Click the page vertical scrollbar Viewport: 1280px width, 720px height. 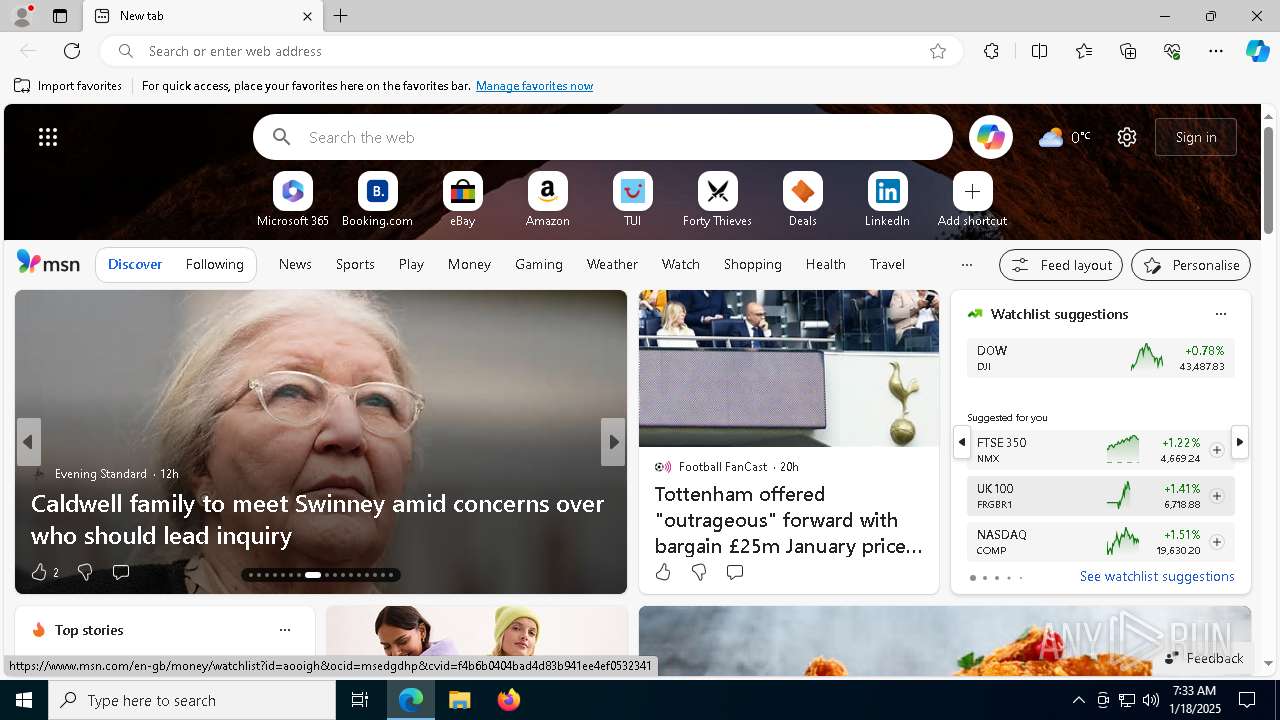pyautogui.click(x=1268, y=182)
